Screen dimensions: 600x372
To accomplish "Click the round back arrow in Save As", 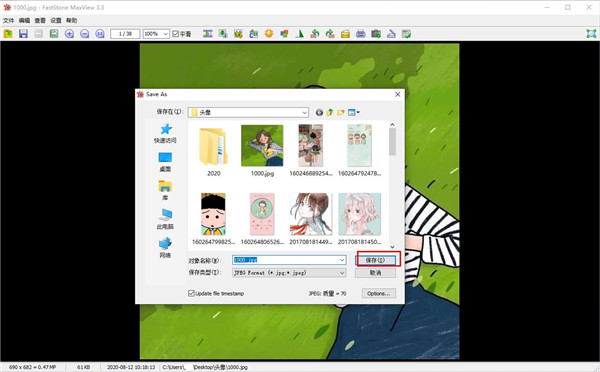I will (319, 112).
